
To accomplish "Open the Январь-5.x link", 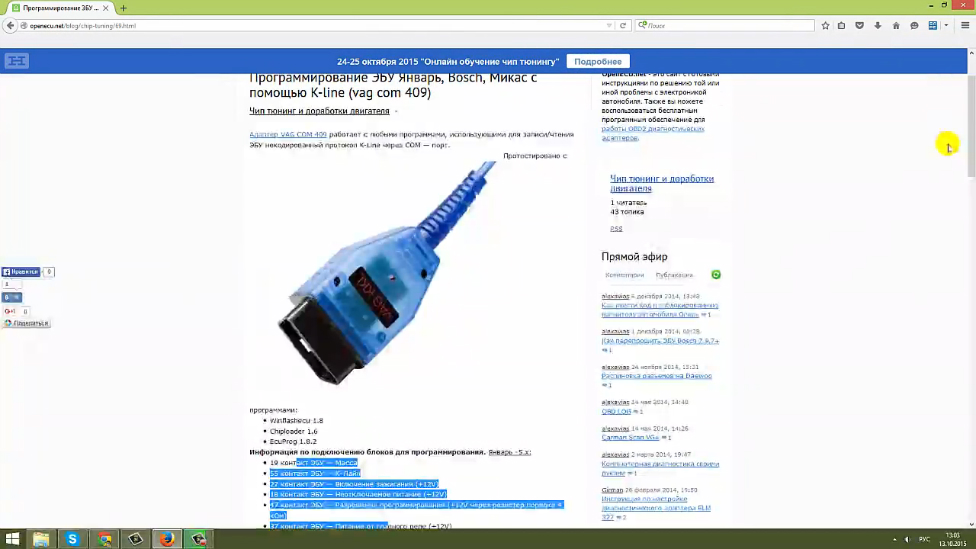I will pyautogui.click(x=509, y=452).
